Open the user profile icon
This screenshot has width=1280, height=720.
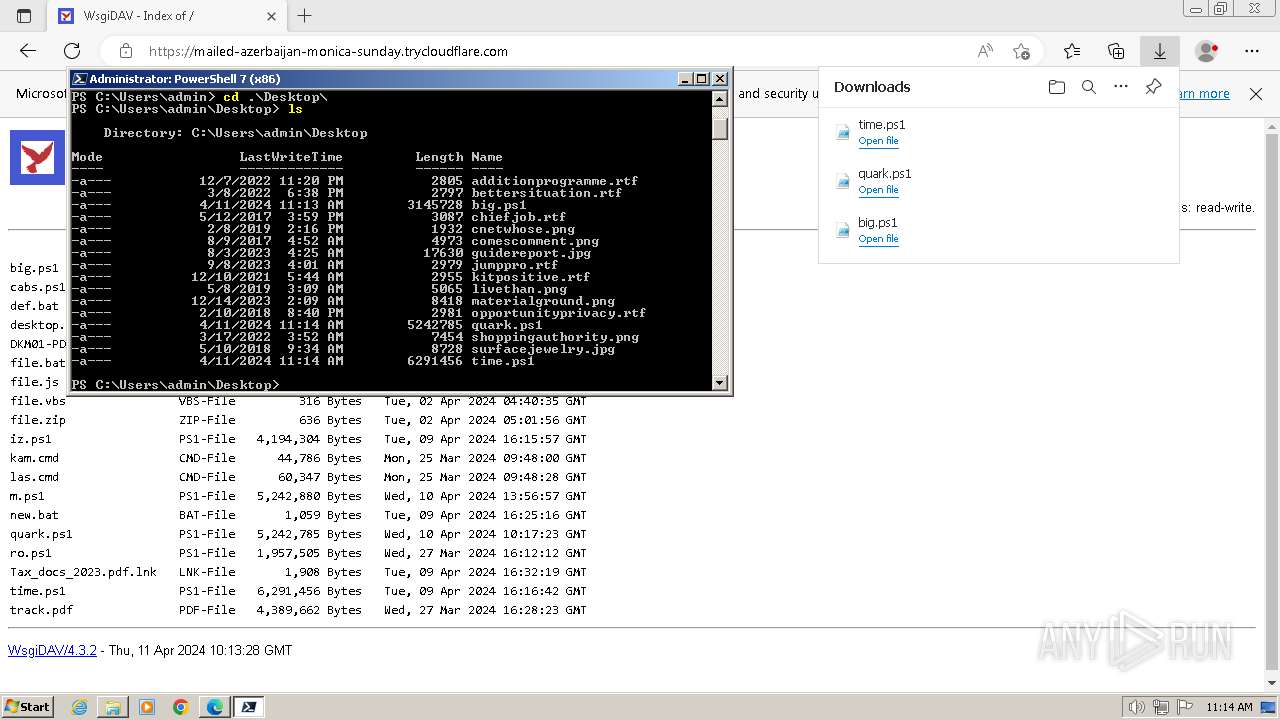point(1207,51)
